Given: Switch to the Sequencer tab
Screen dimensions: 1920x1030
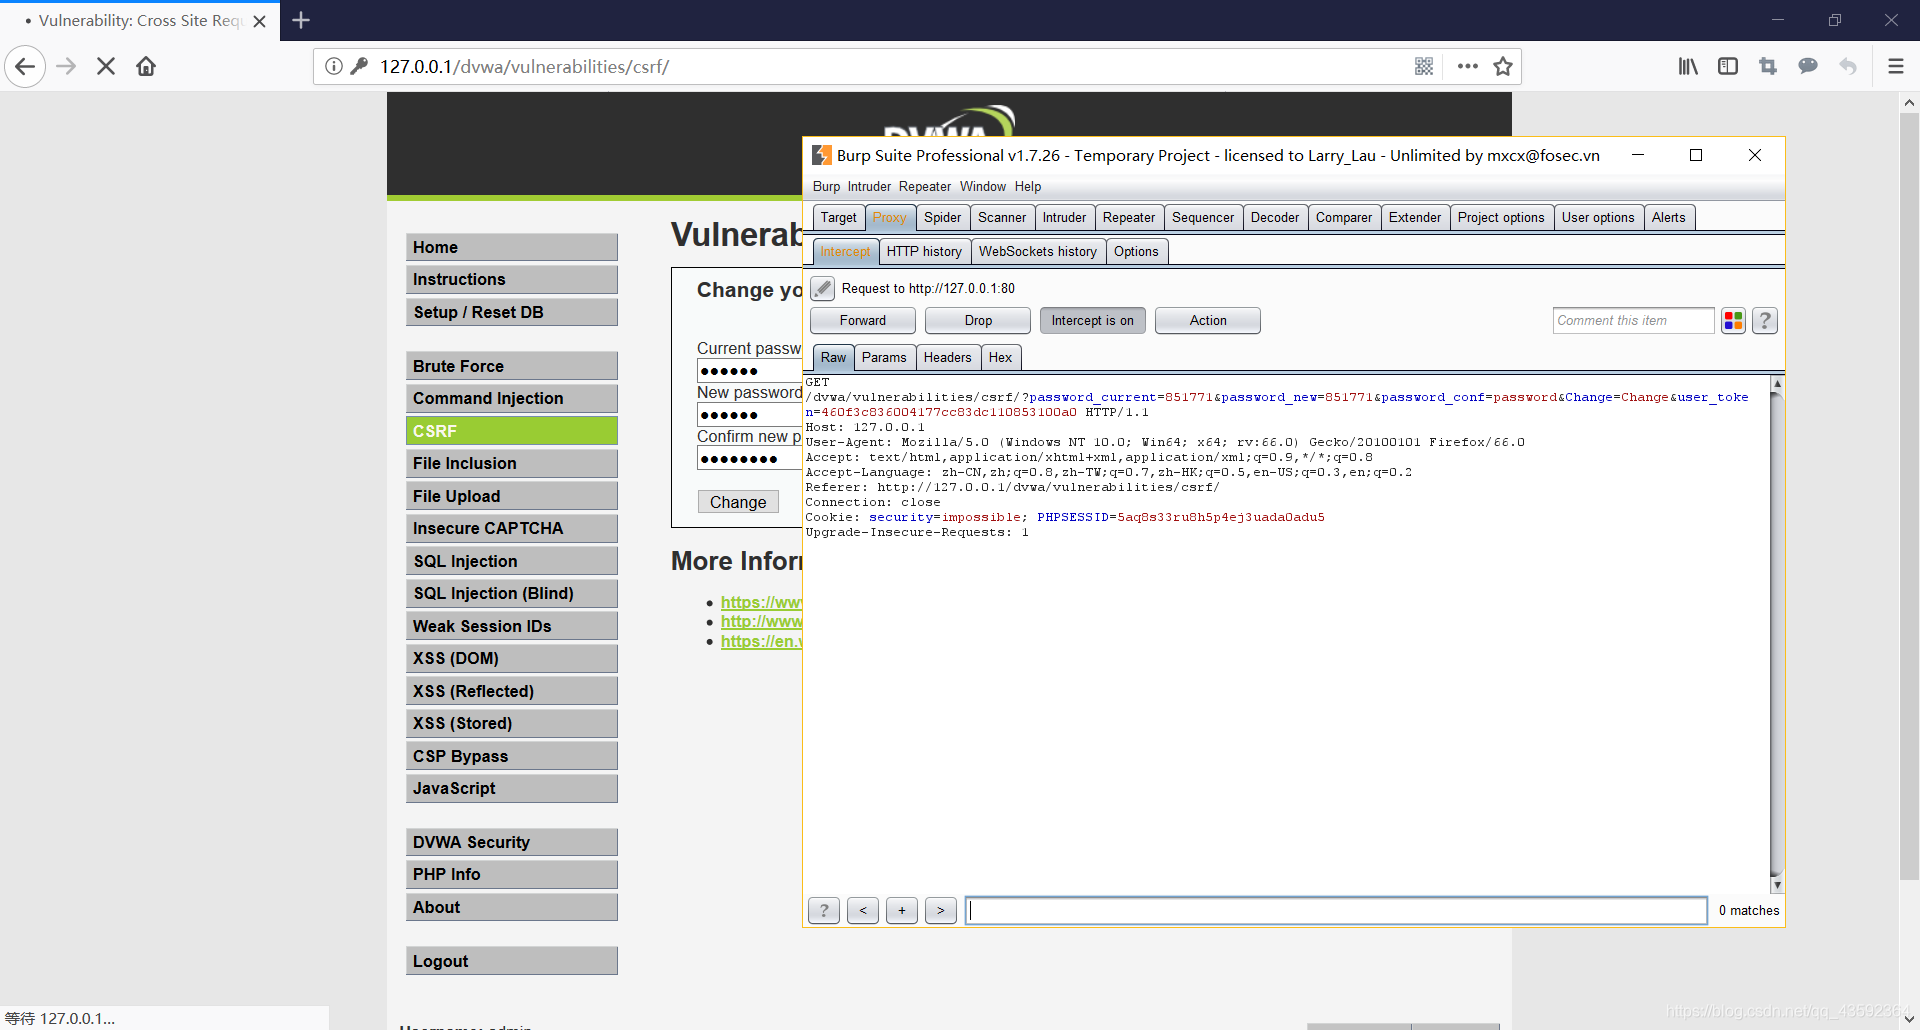Looking at the screenshot, I should (x=1203, y=218).
